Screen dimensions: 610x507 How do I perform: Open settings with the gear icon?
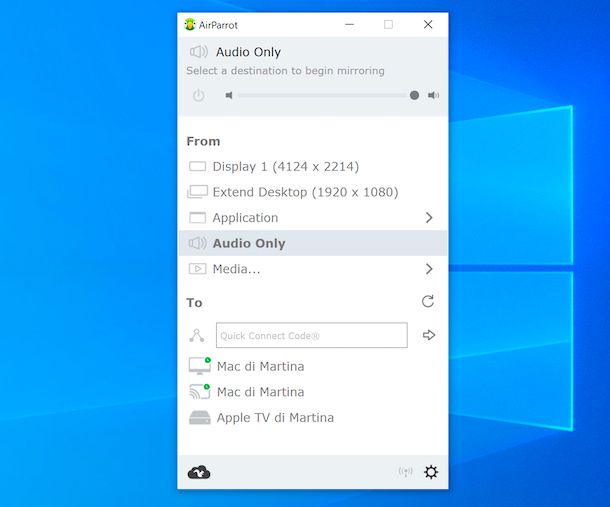(x=431, y=472)
